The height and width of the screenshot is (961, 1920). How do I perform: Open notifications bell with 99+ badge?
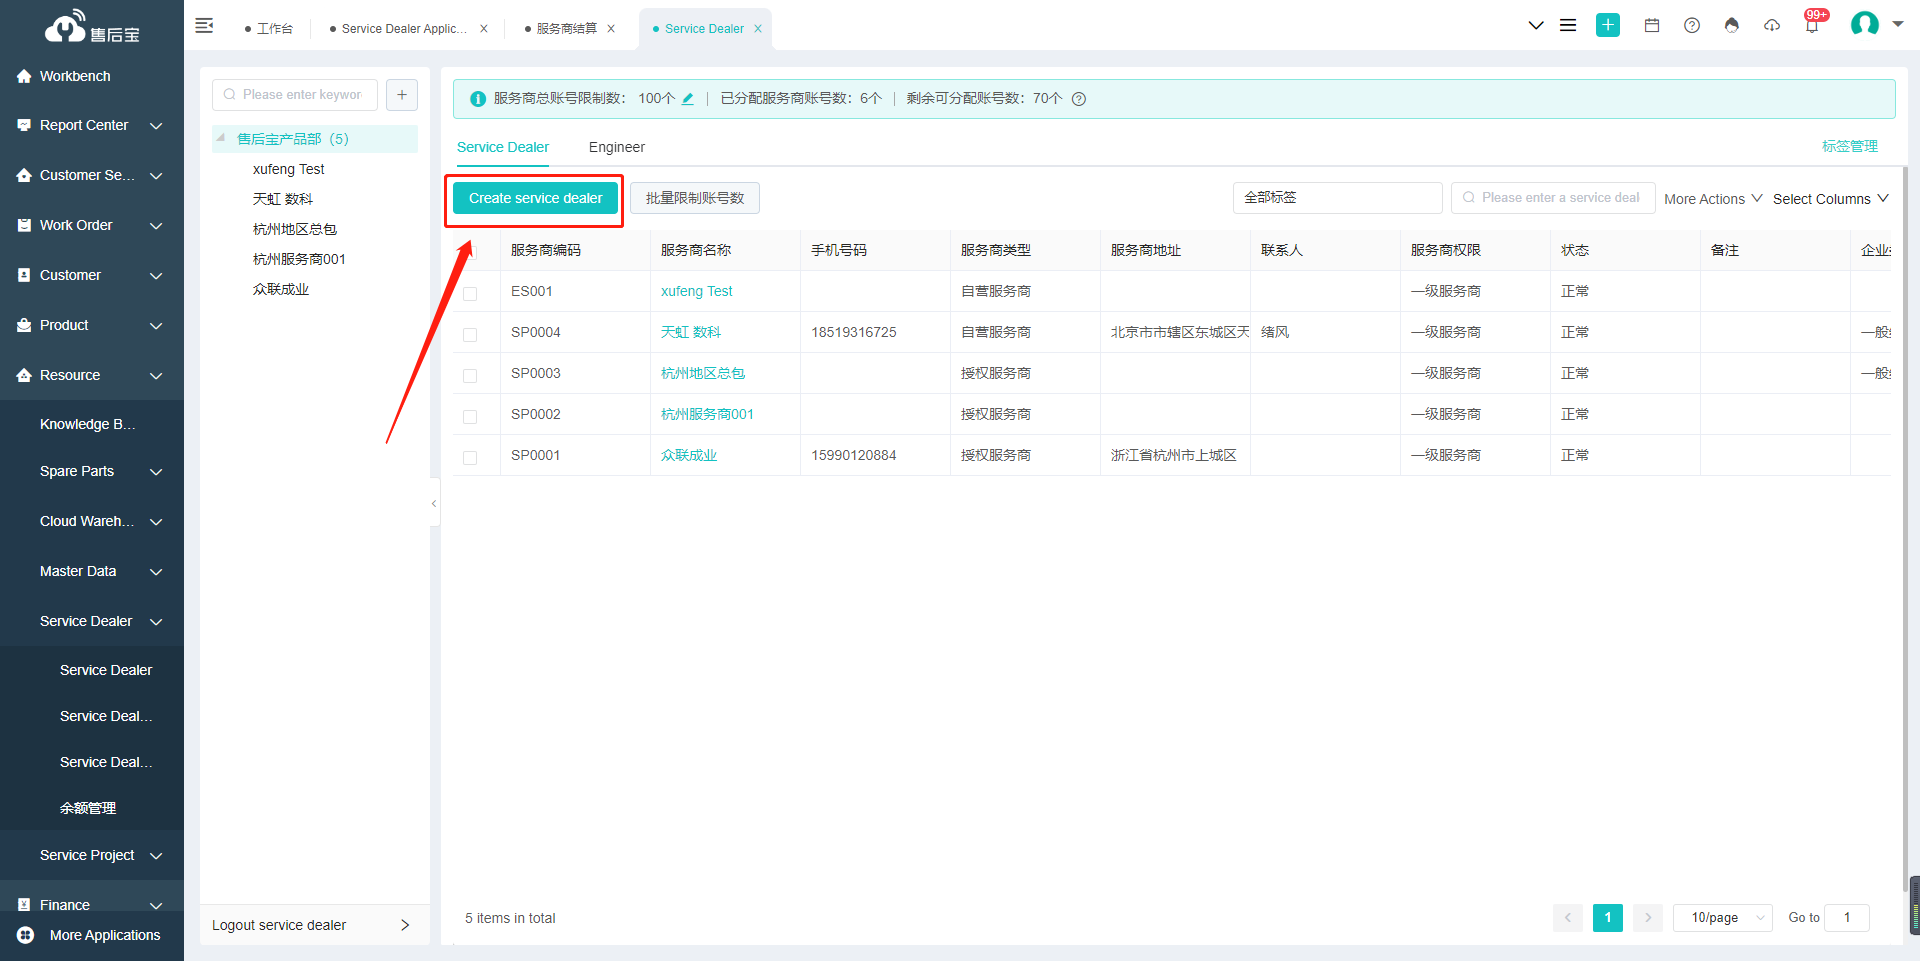(x=1812, y=25)
